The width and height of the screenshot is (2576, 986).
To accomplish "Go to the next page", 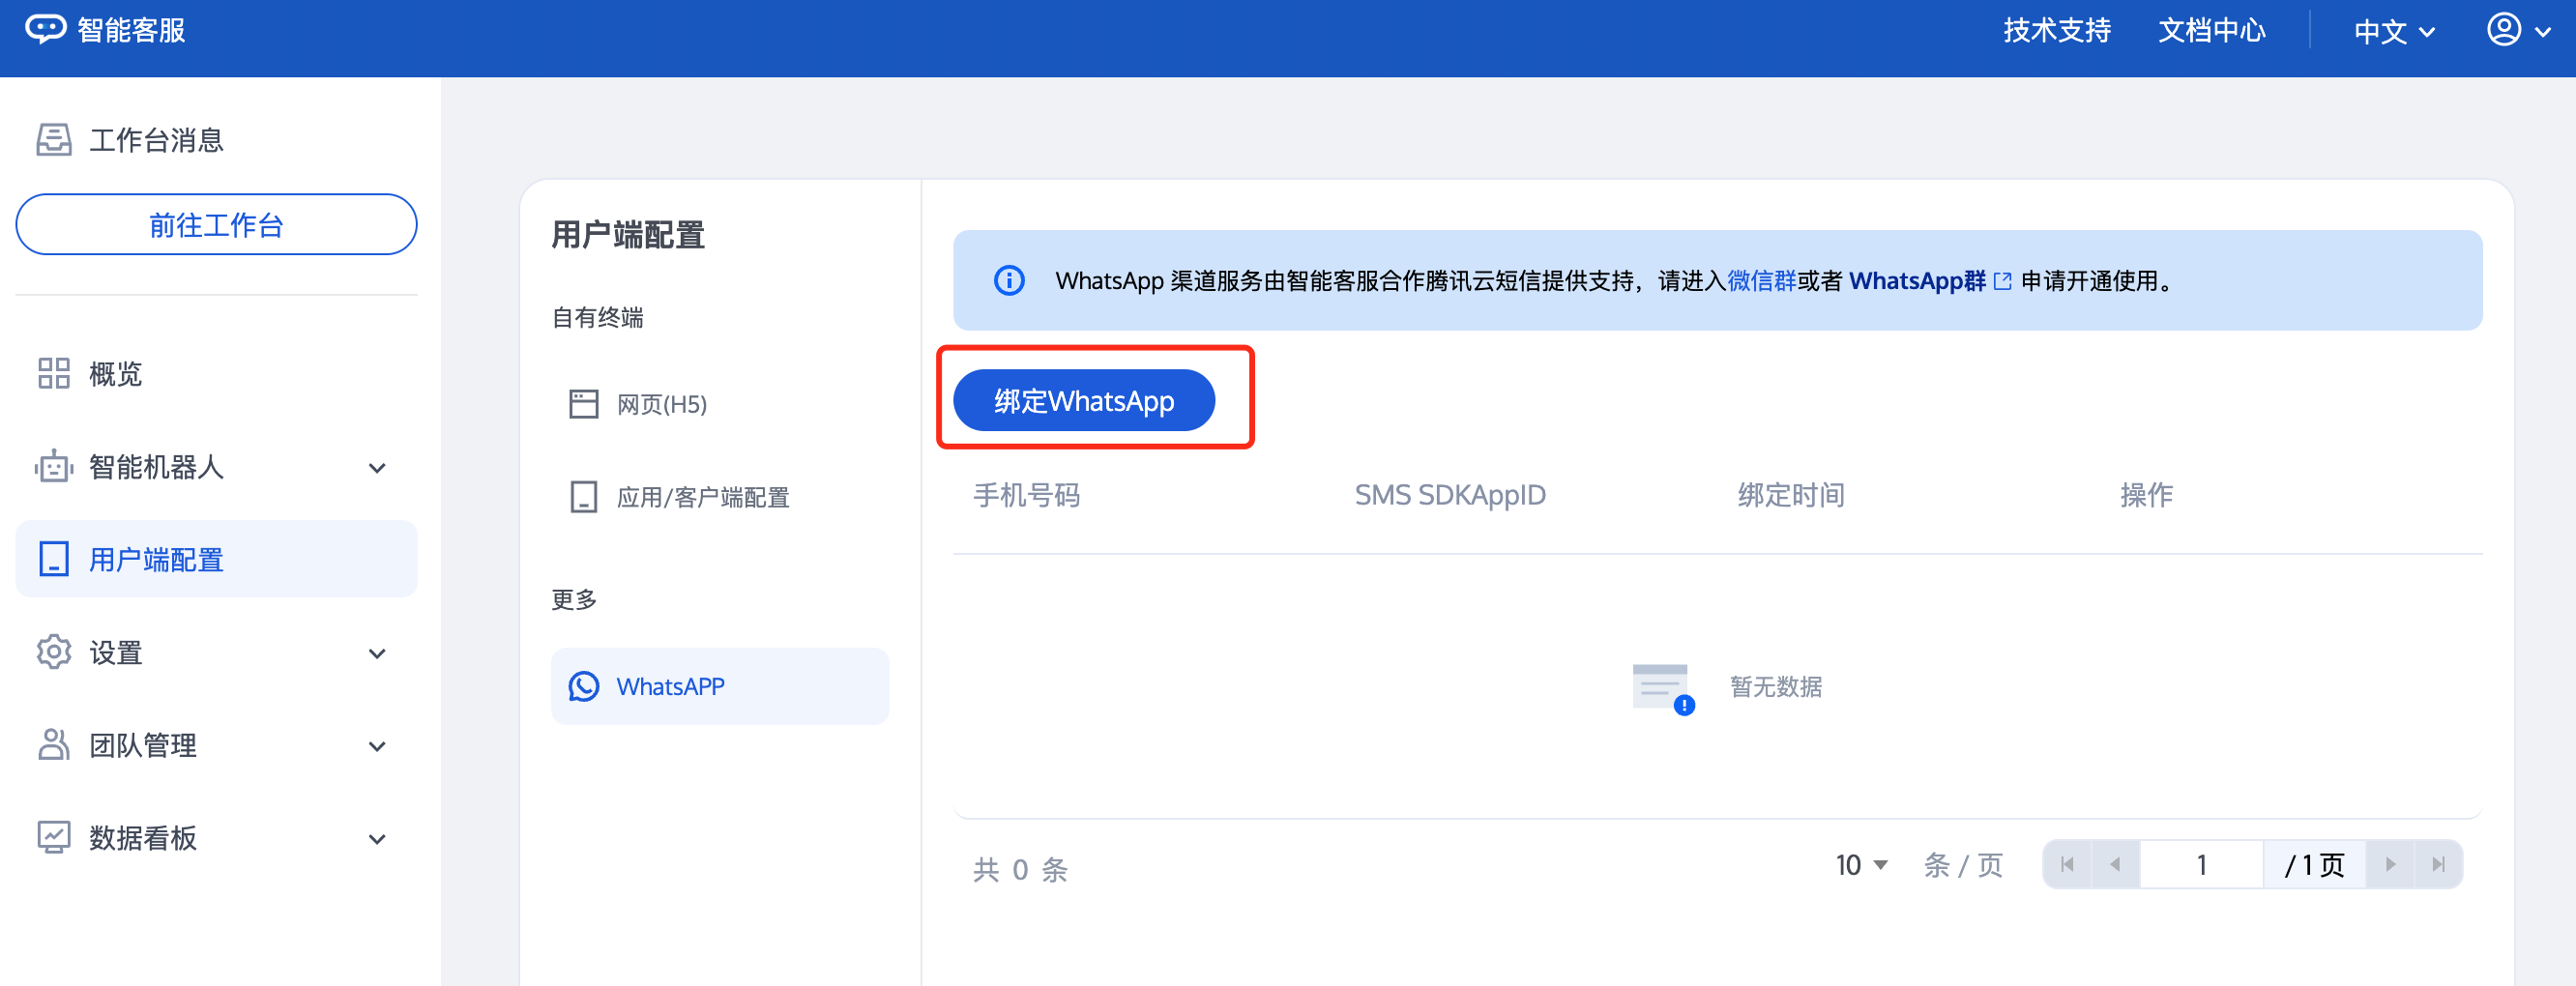I will (x=2390, y=865).
